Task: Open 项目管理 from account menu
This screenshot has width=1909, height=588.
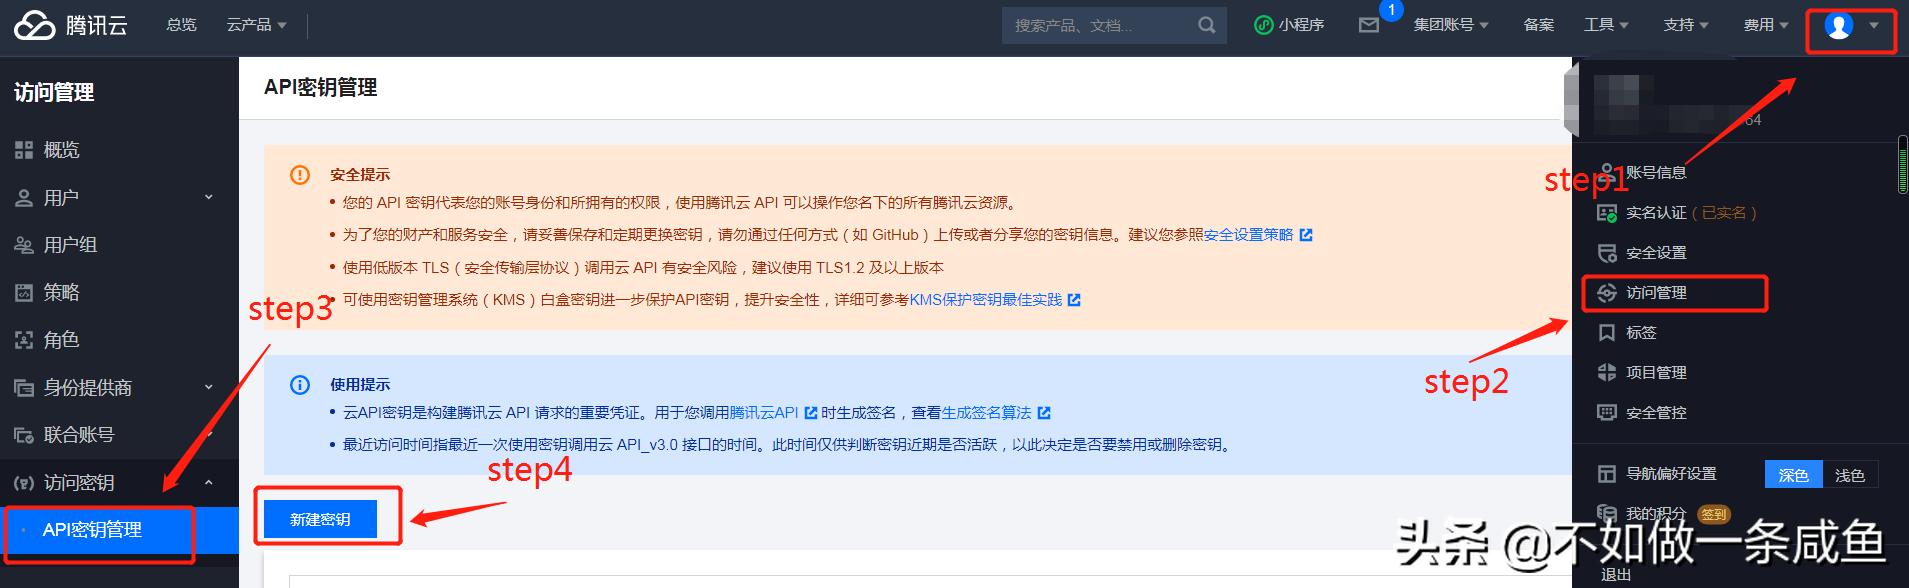Action: coord(1656,372)
